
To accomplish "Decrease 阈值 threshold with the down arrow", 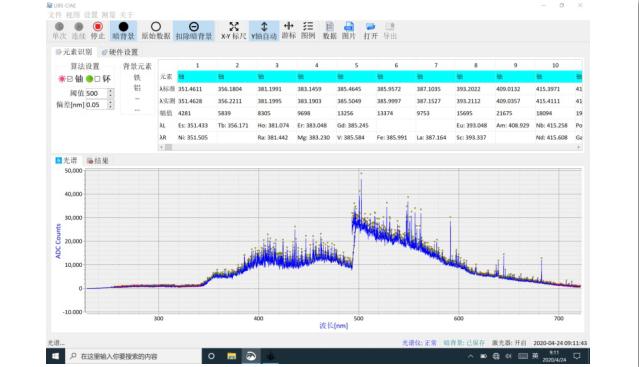I will click(110, 95).
